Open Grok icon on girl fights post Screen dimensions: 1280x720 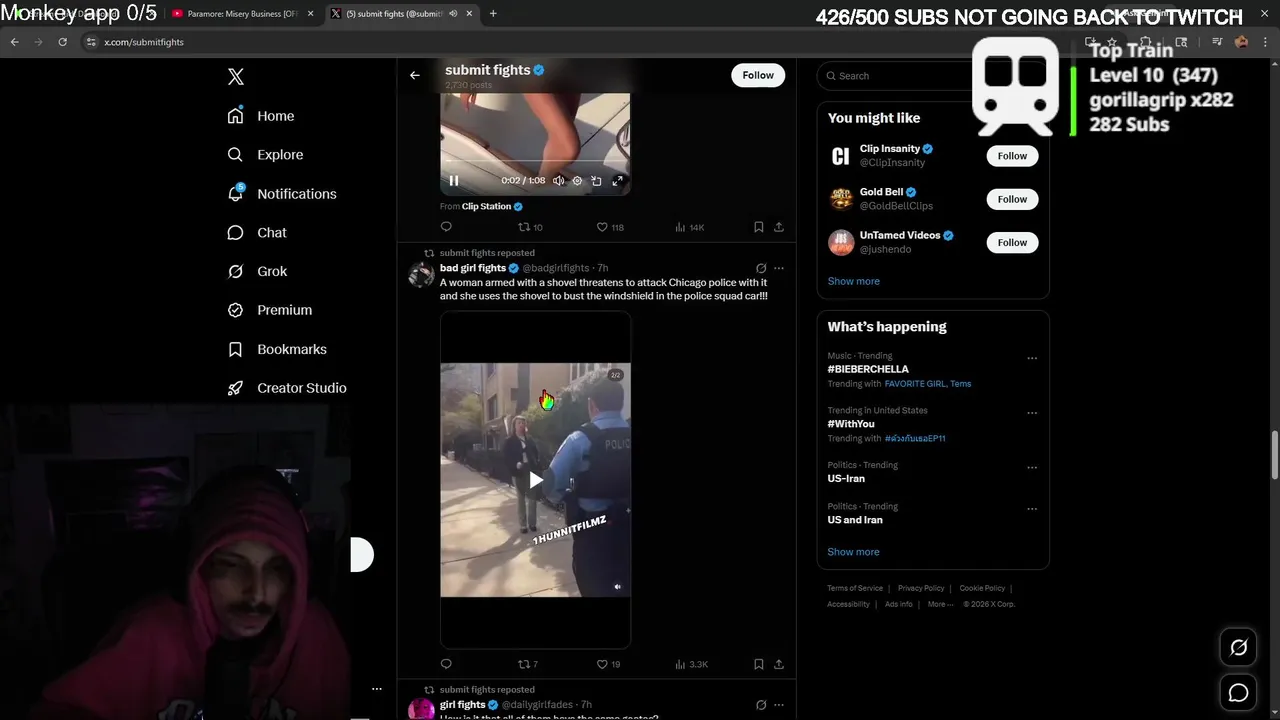761,705
